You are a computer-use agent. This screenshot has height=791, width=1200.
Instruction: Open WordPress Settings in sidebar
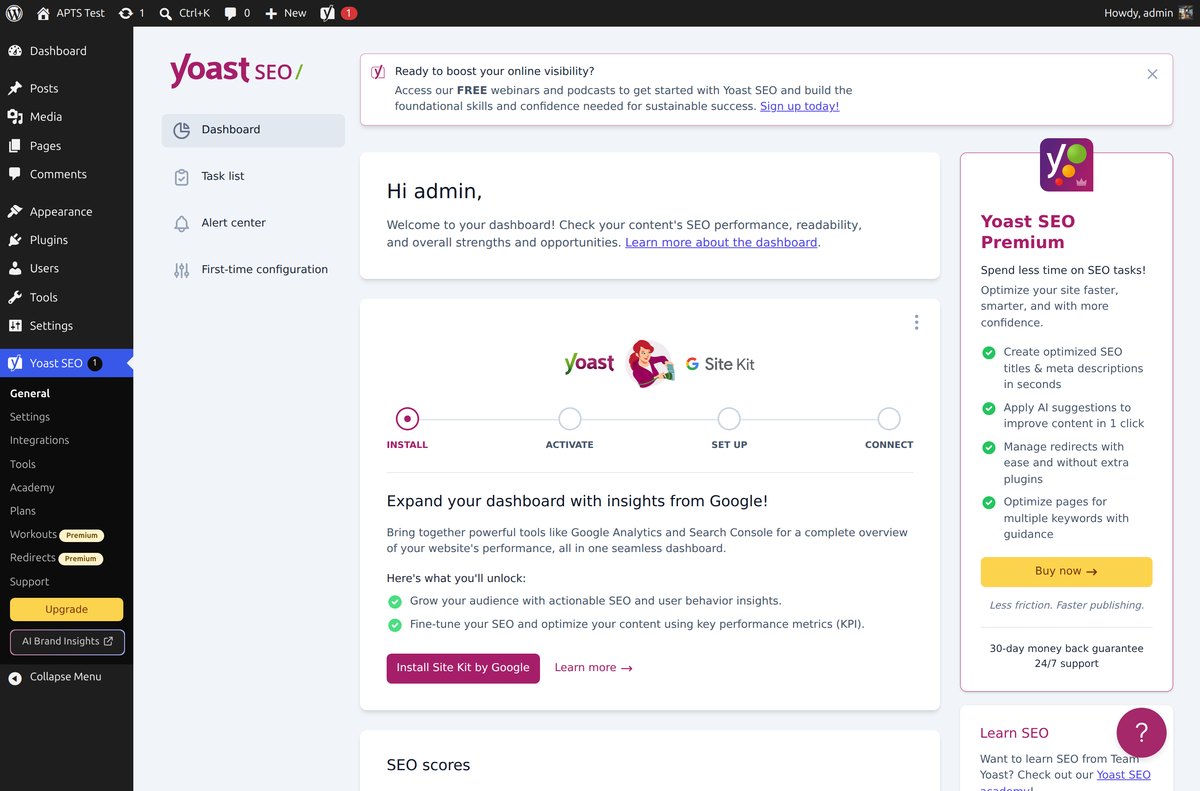[66, 326]
